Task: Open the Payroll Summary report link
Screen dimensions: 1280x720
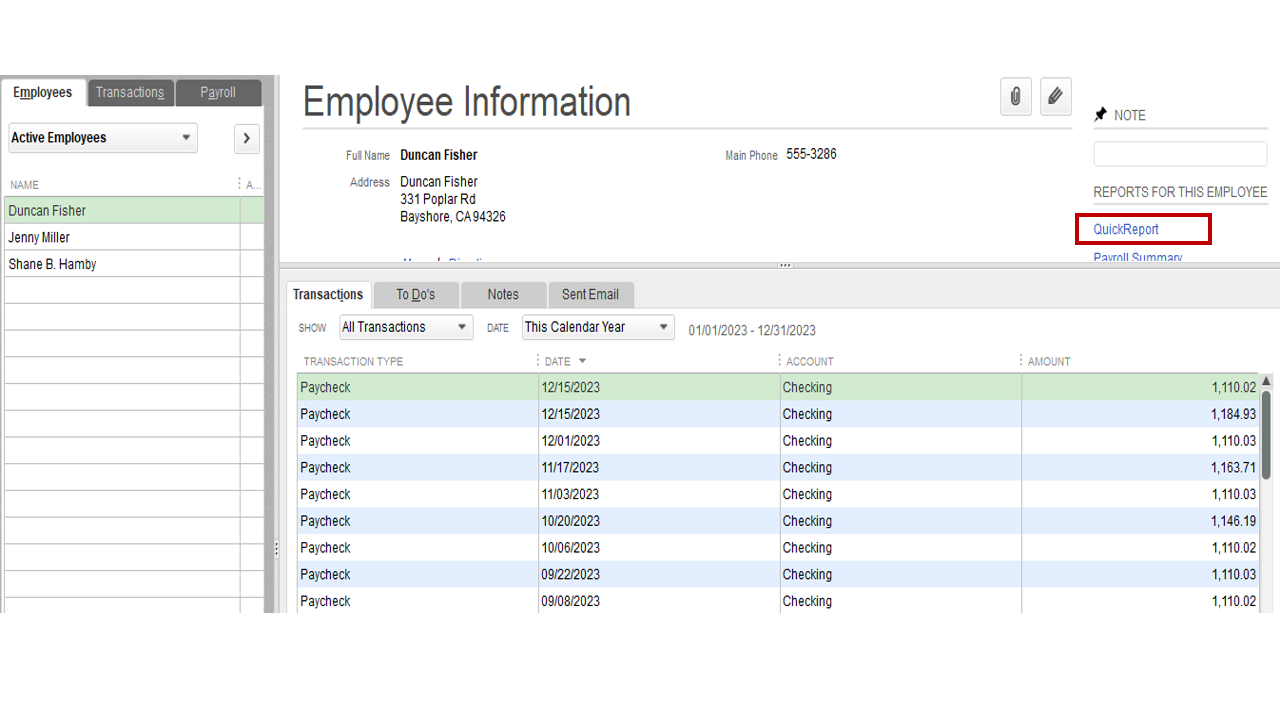Action: (x=1138, y=257)
